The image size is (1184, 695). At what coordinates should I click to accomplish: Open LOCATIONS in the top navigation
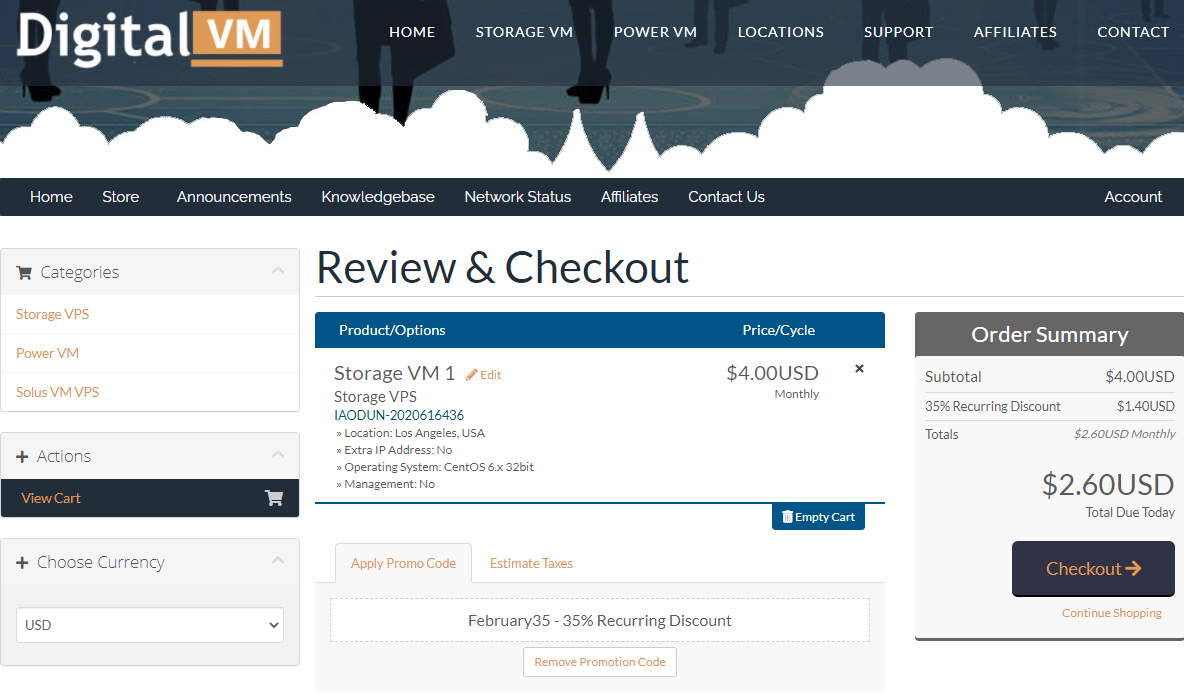(x=781, y=32)
